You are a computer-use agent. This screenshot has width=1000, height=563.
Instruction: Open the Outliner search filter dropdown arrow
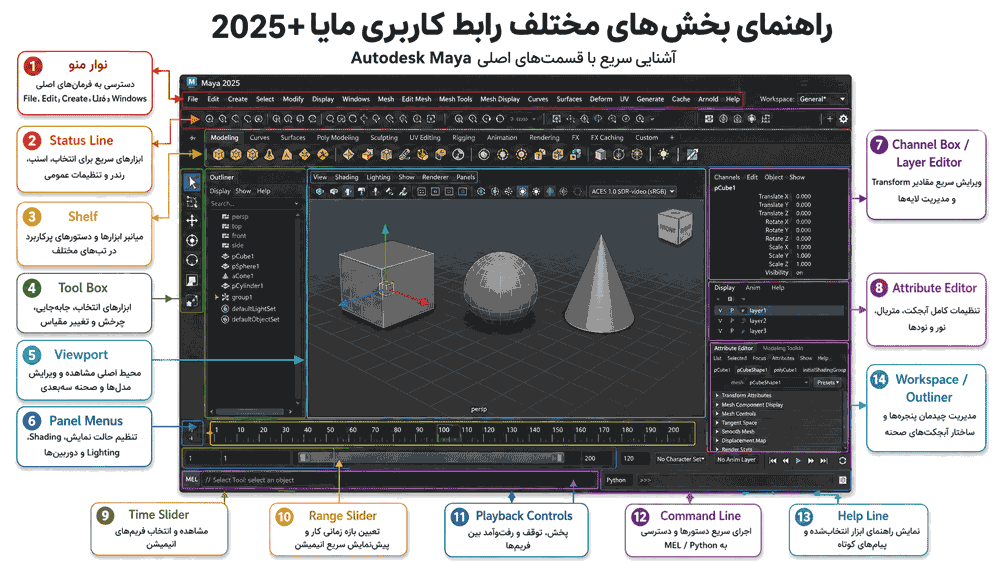click(x=297, y=203)
